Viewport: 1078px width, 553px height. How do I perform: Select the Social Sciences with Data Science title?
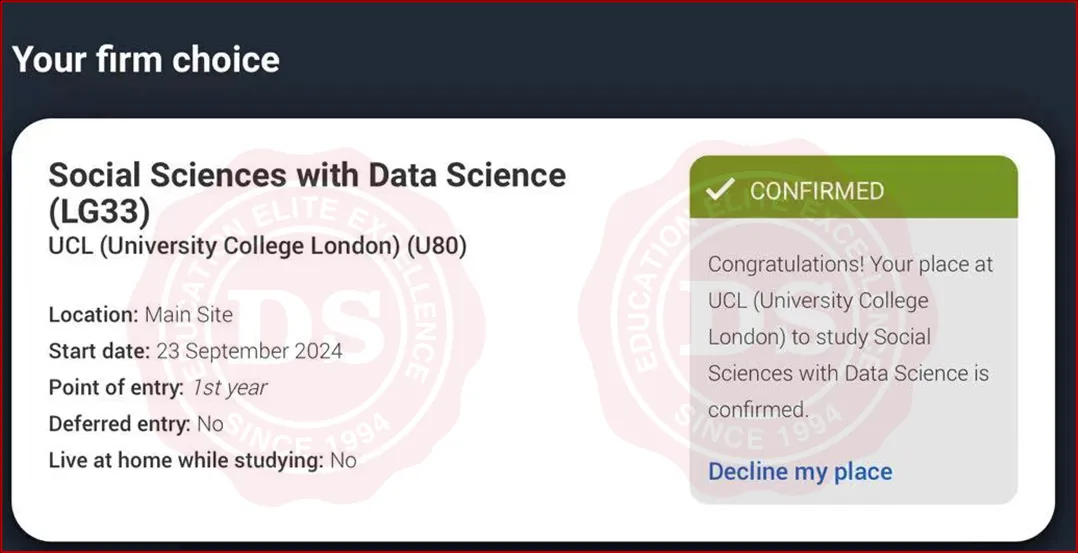307,175
